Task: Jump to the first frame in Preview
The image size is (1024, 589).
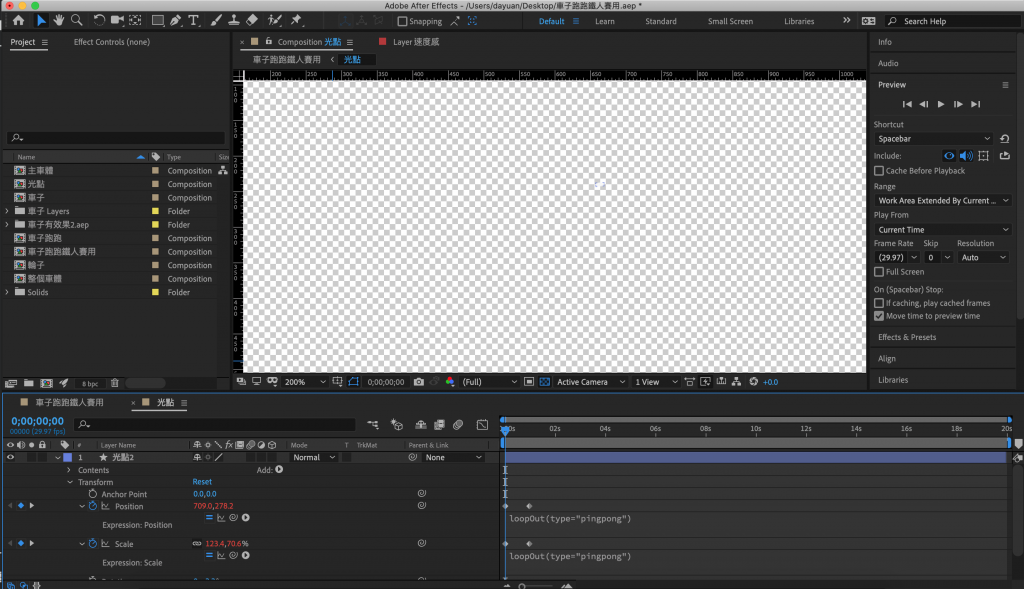Action: pyautogui.click(x=906, y=104)
